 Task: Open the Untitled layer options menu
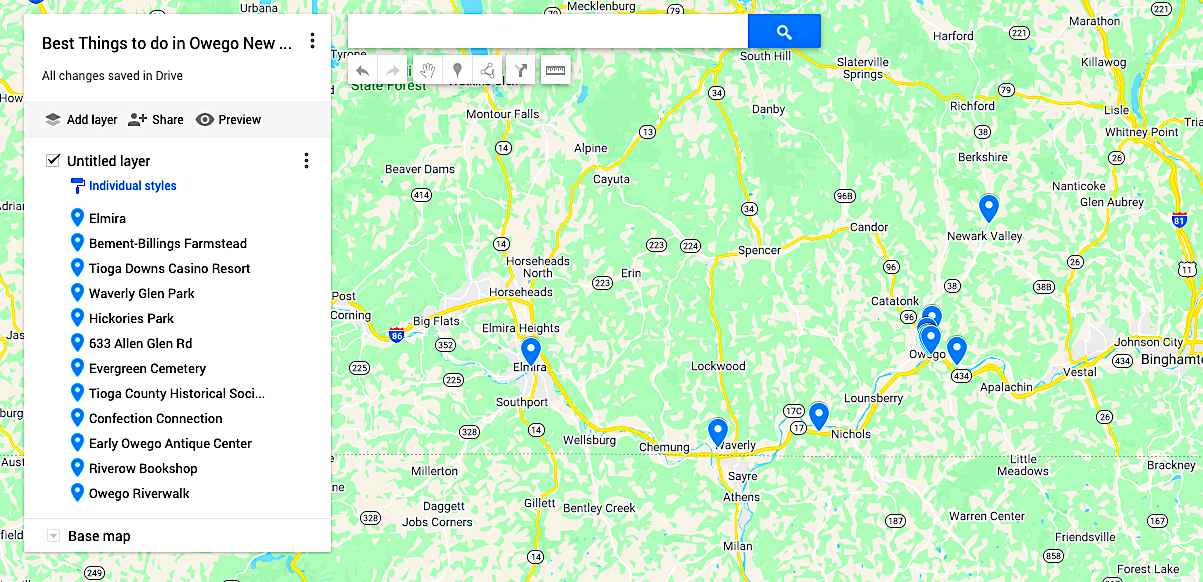[x=306, y=160]
